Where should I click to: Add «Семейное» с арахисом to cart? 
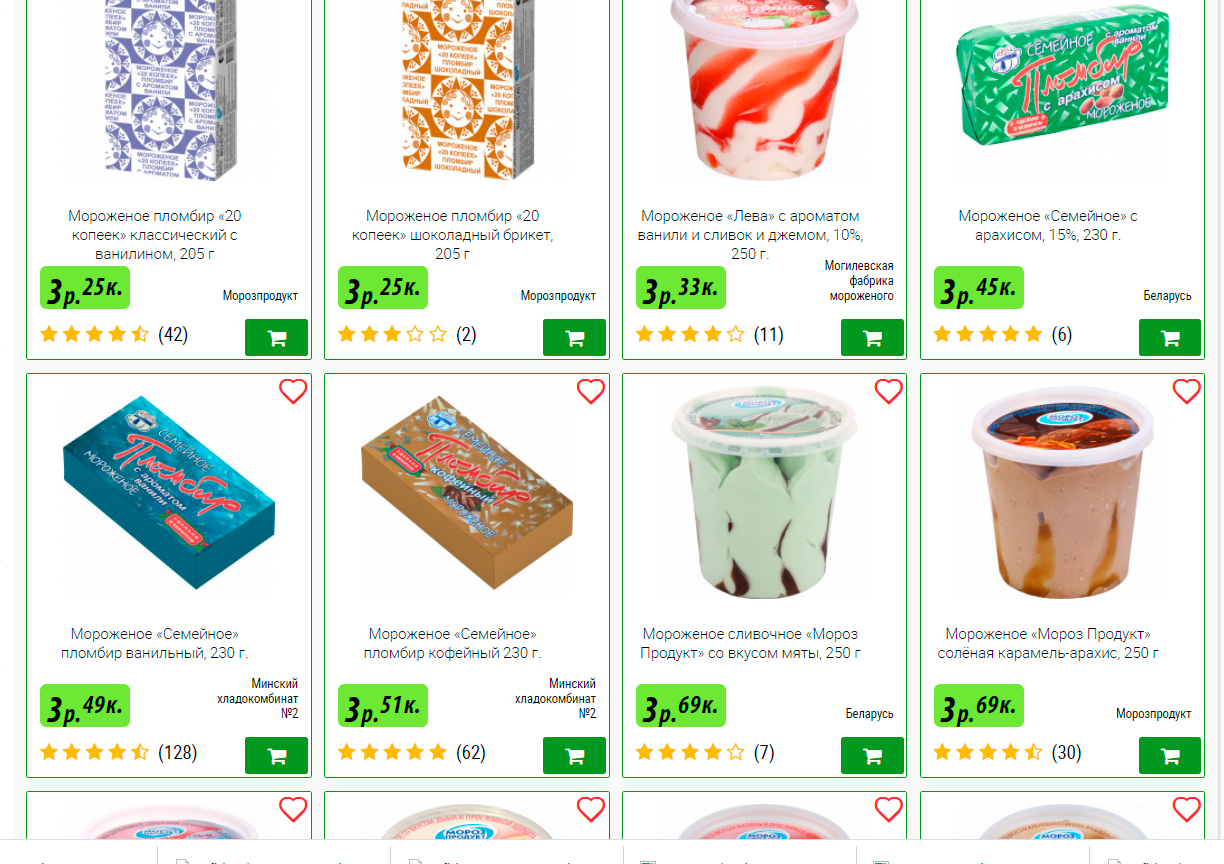[x=1170, y=338]
